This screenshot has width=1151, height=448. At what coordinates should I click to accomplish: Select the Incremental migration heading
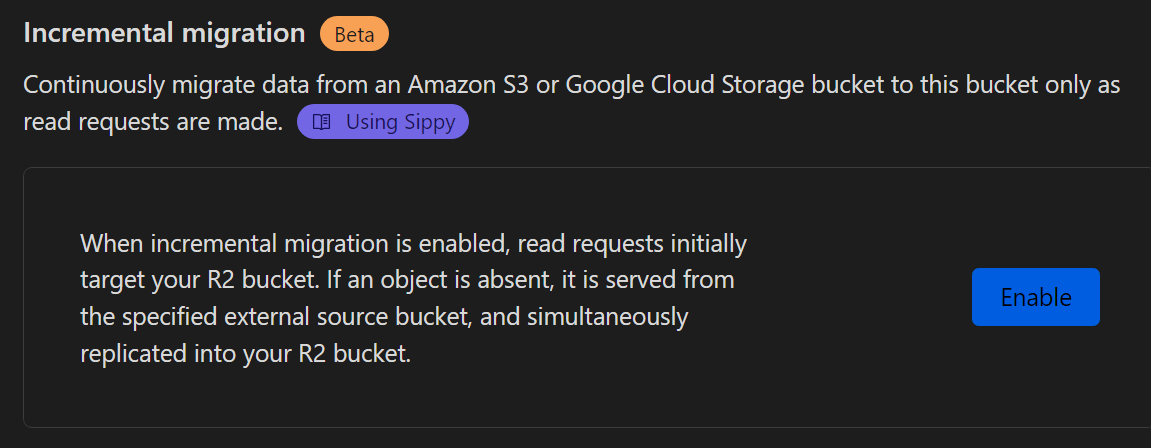pyautogui.click(x=164, y=33)
